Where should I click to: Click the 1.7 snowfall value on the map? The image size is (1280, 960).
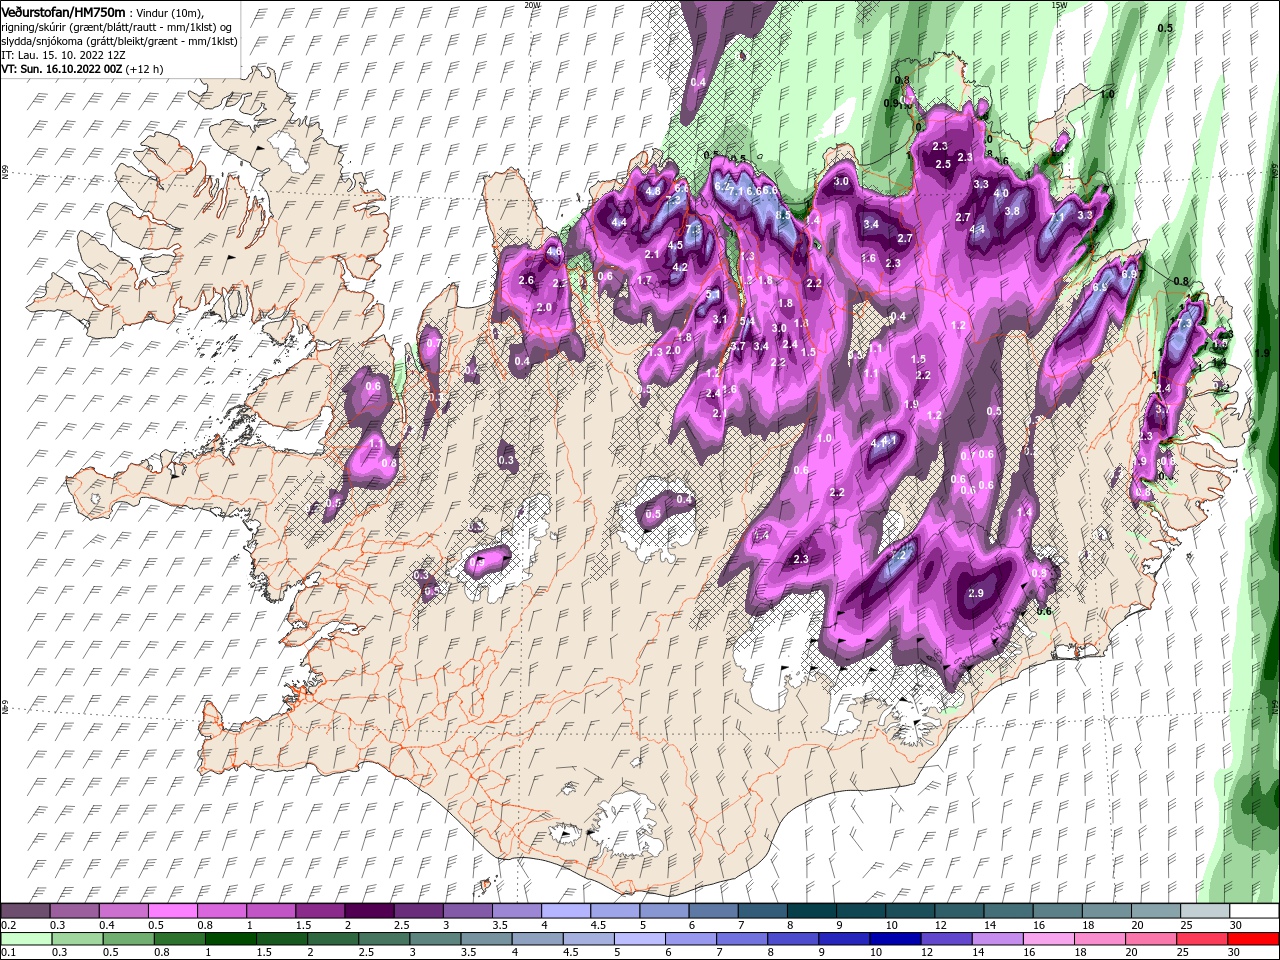[x=645, y=281]
